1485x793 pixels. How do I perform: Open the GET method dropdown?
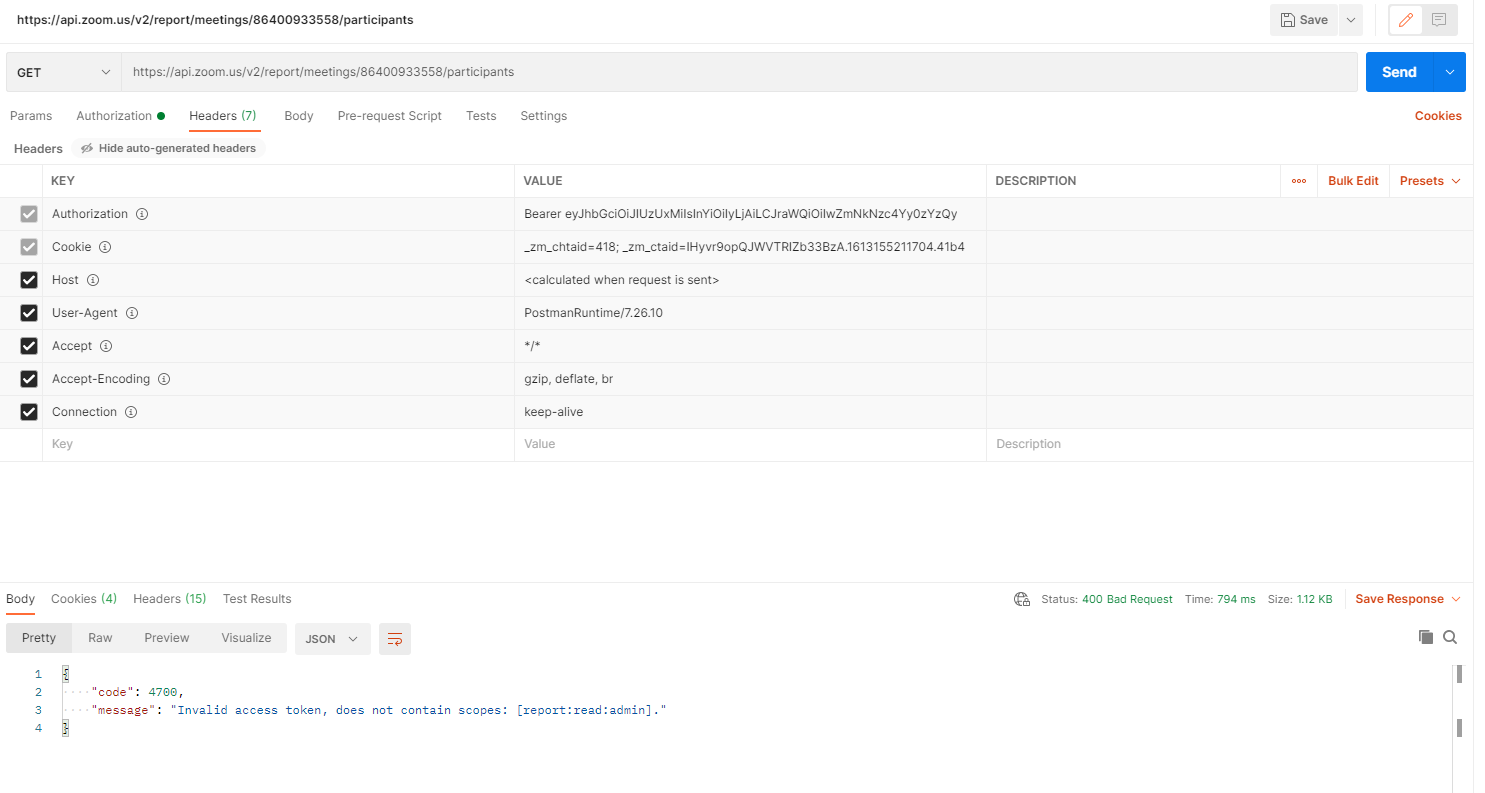point(64,72)
